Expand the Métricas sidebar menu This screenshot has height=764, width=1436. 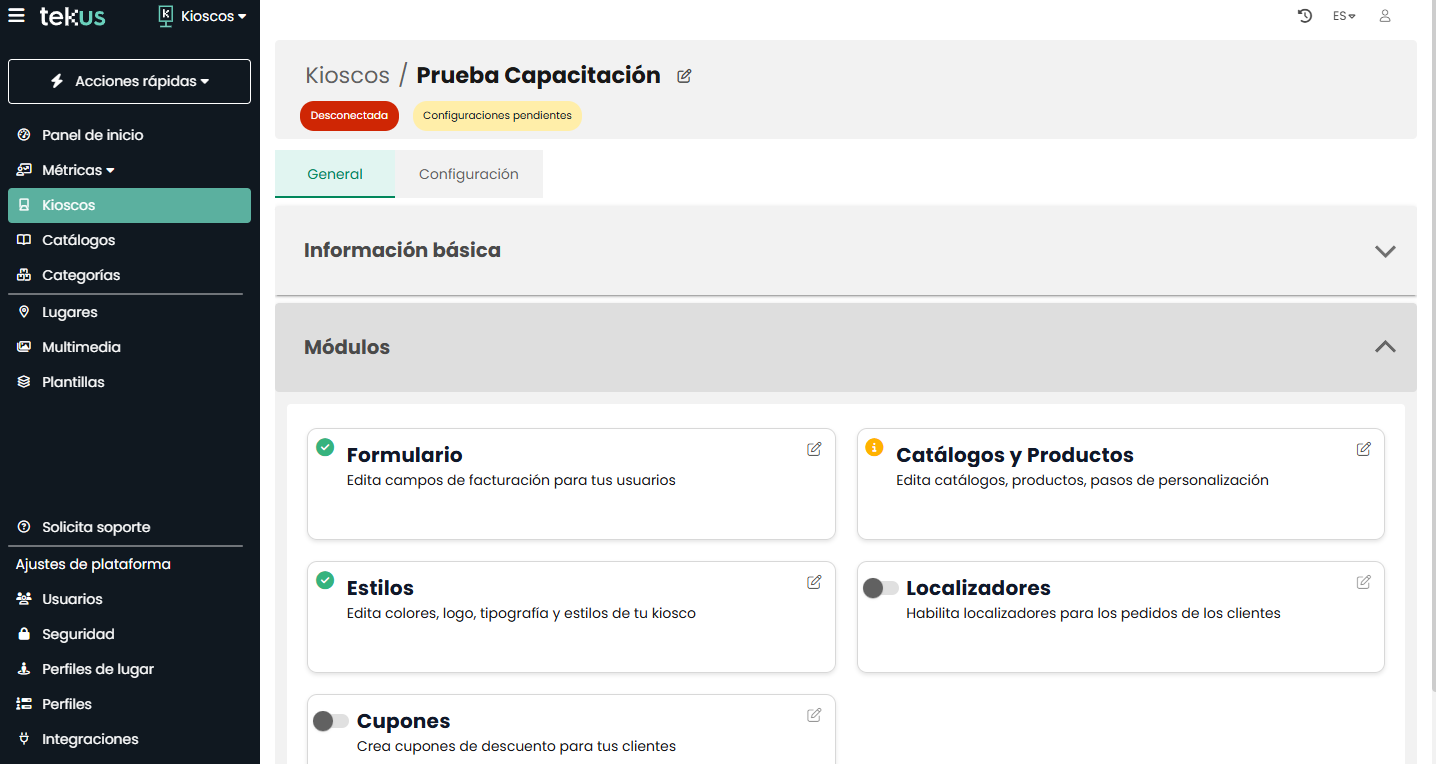click(x=78, y=170)
